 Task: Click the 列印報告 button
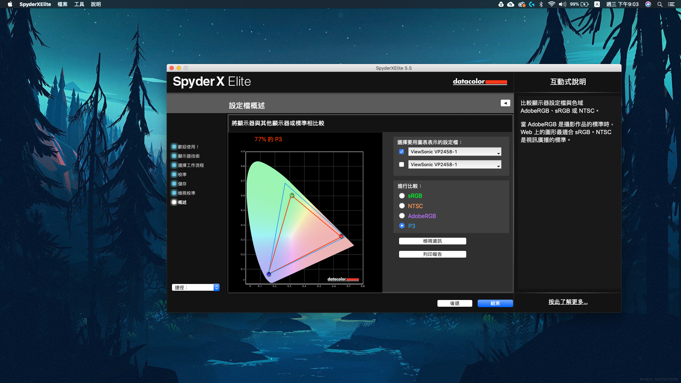(432, 254)
